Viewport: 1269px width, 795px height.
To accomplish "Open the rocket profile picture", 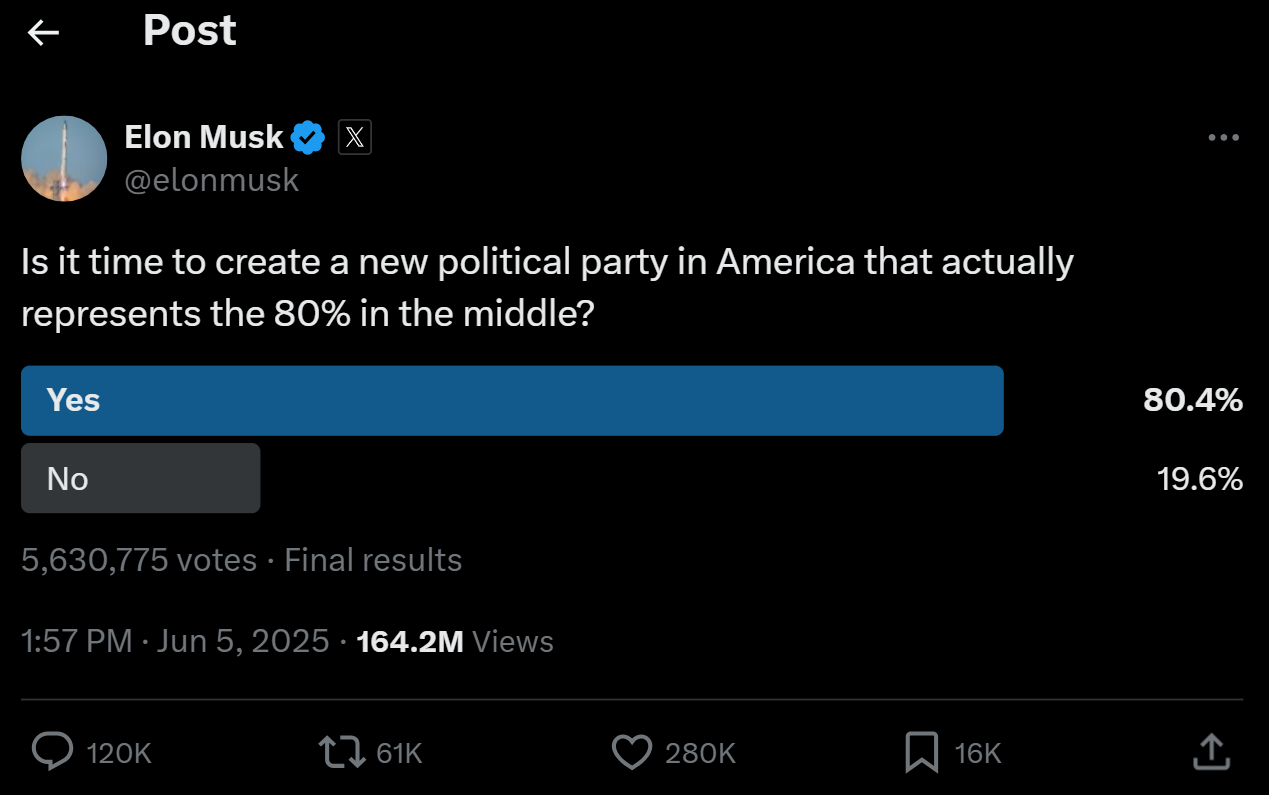I will tap(64, 158).
